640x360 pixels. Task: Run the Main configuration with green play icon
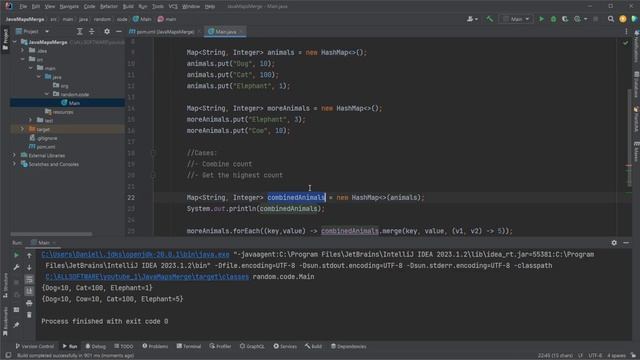541,19
